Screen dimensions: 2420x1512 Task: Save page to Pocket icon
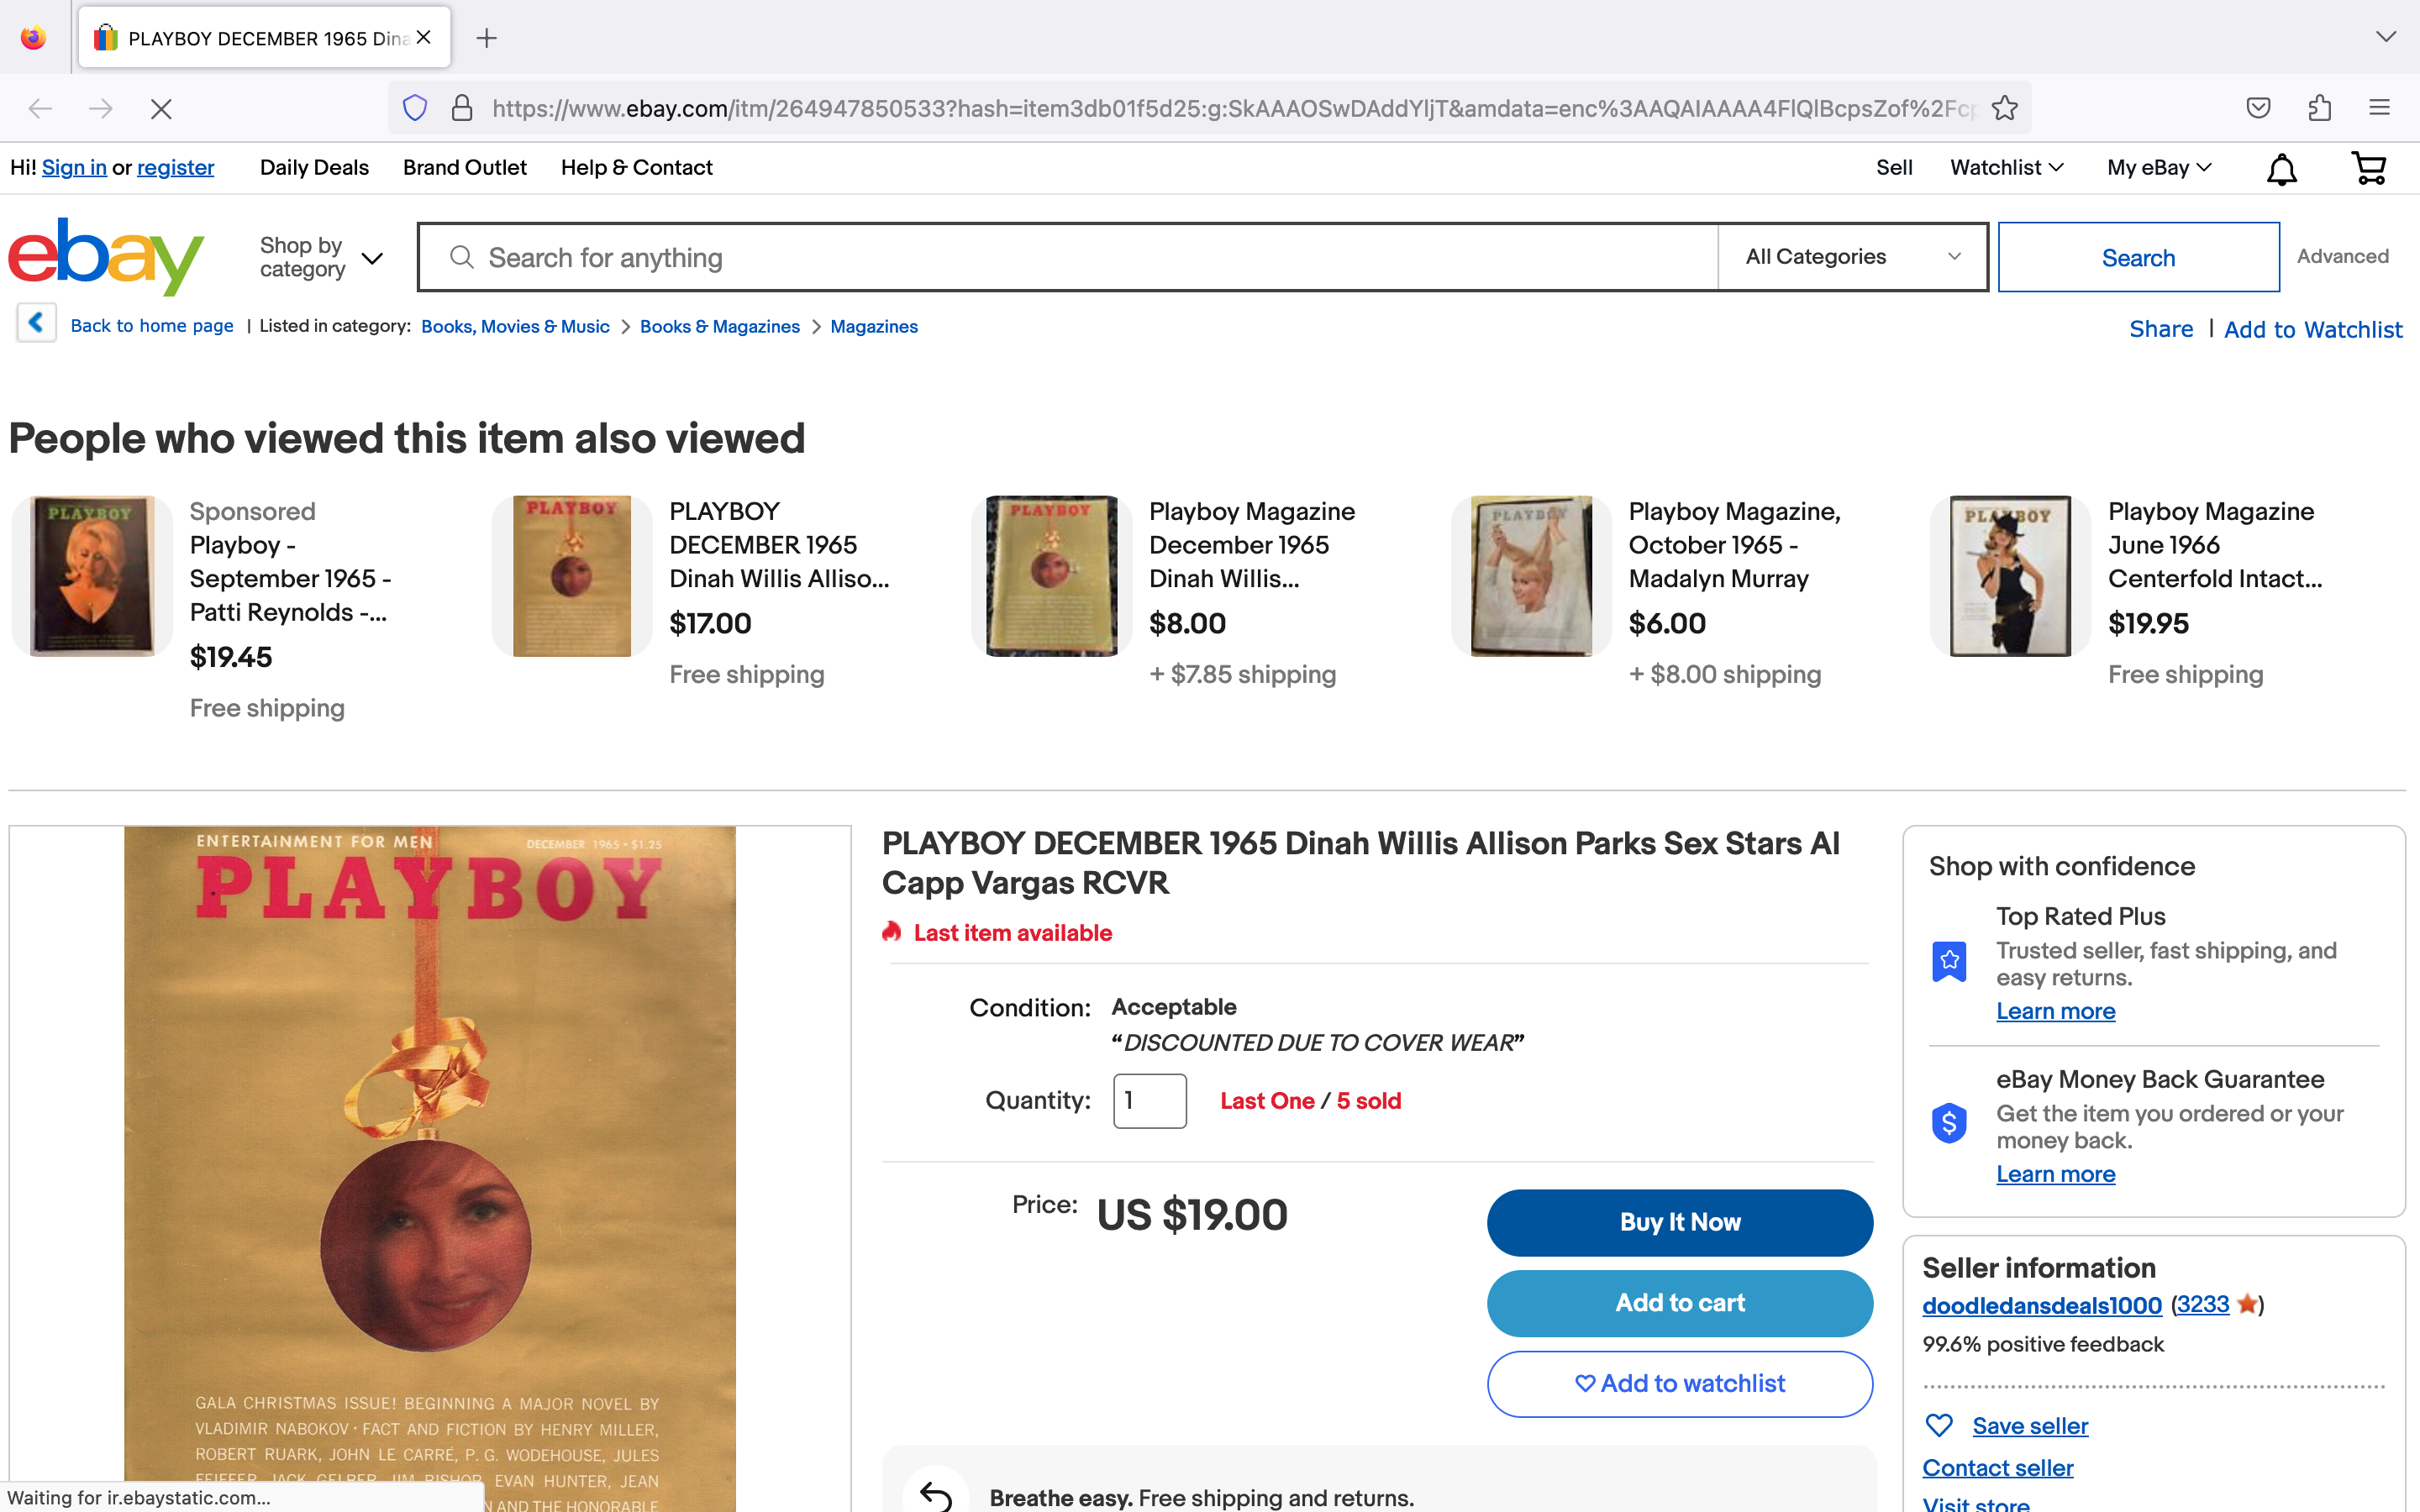click(x=2258, y=108)
